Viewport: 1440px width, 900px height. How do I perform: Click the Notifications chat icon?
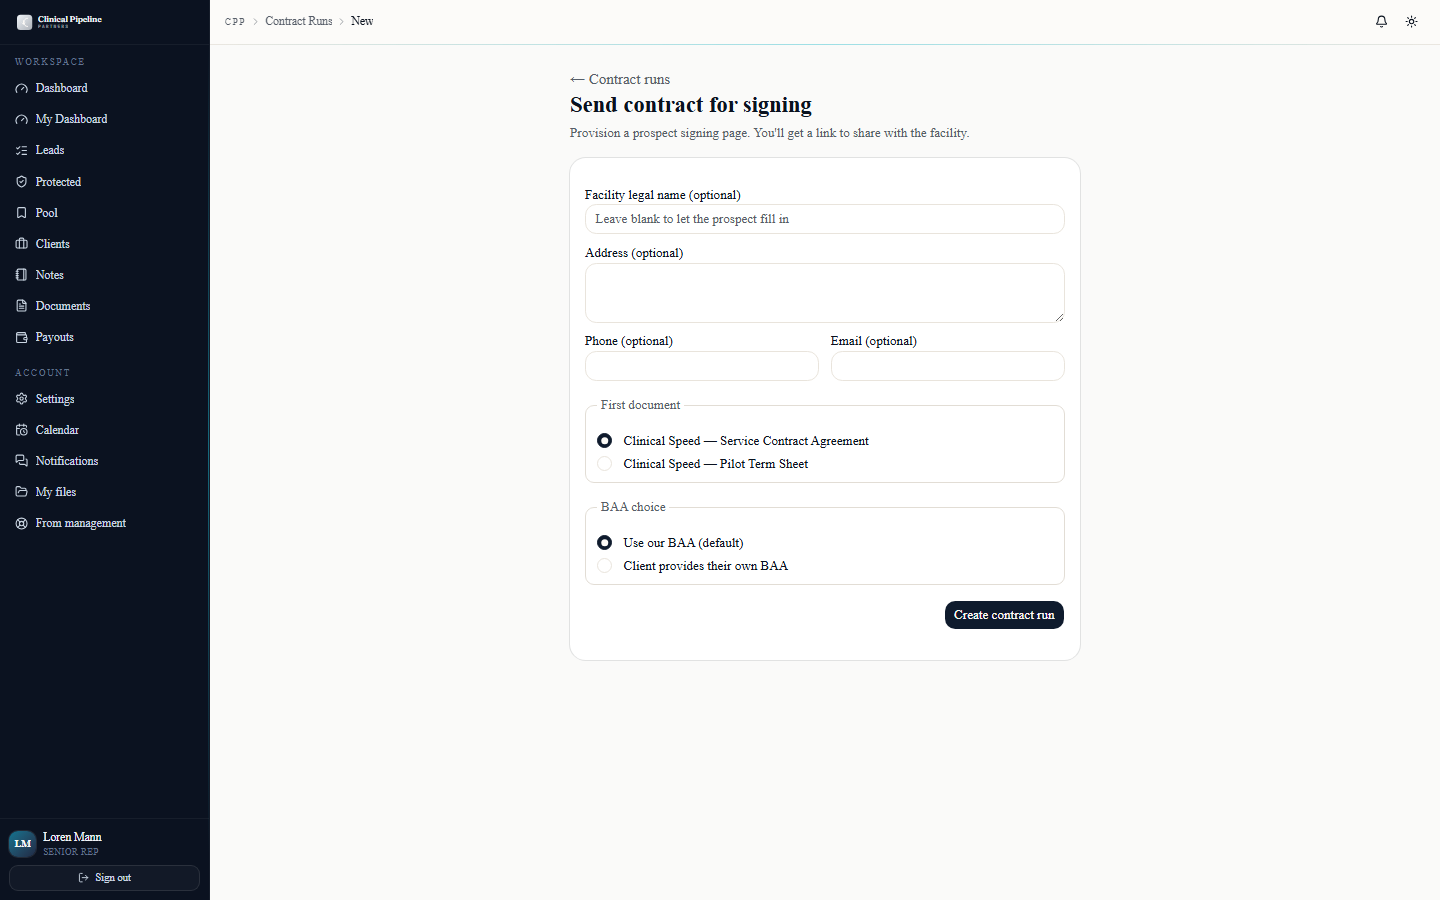point(22,461)
